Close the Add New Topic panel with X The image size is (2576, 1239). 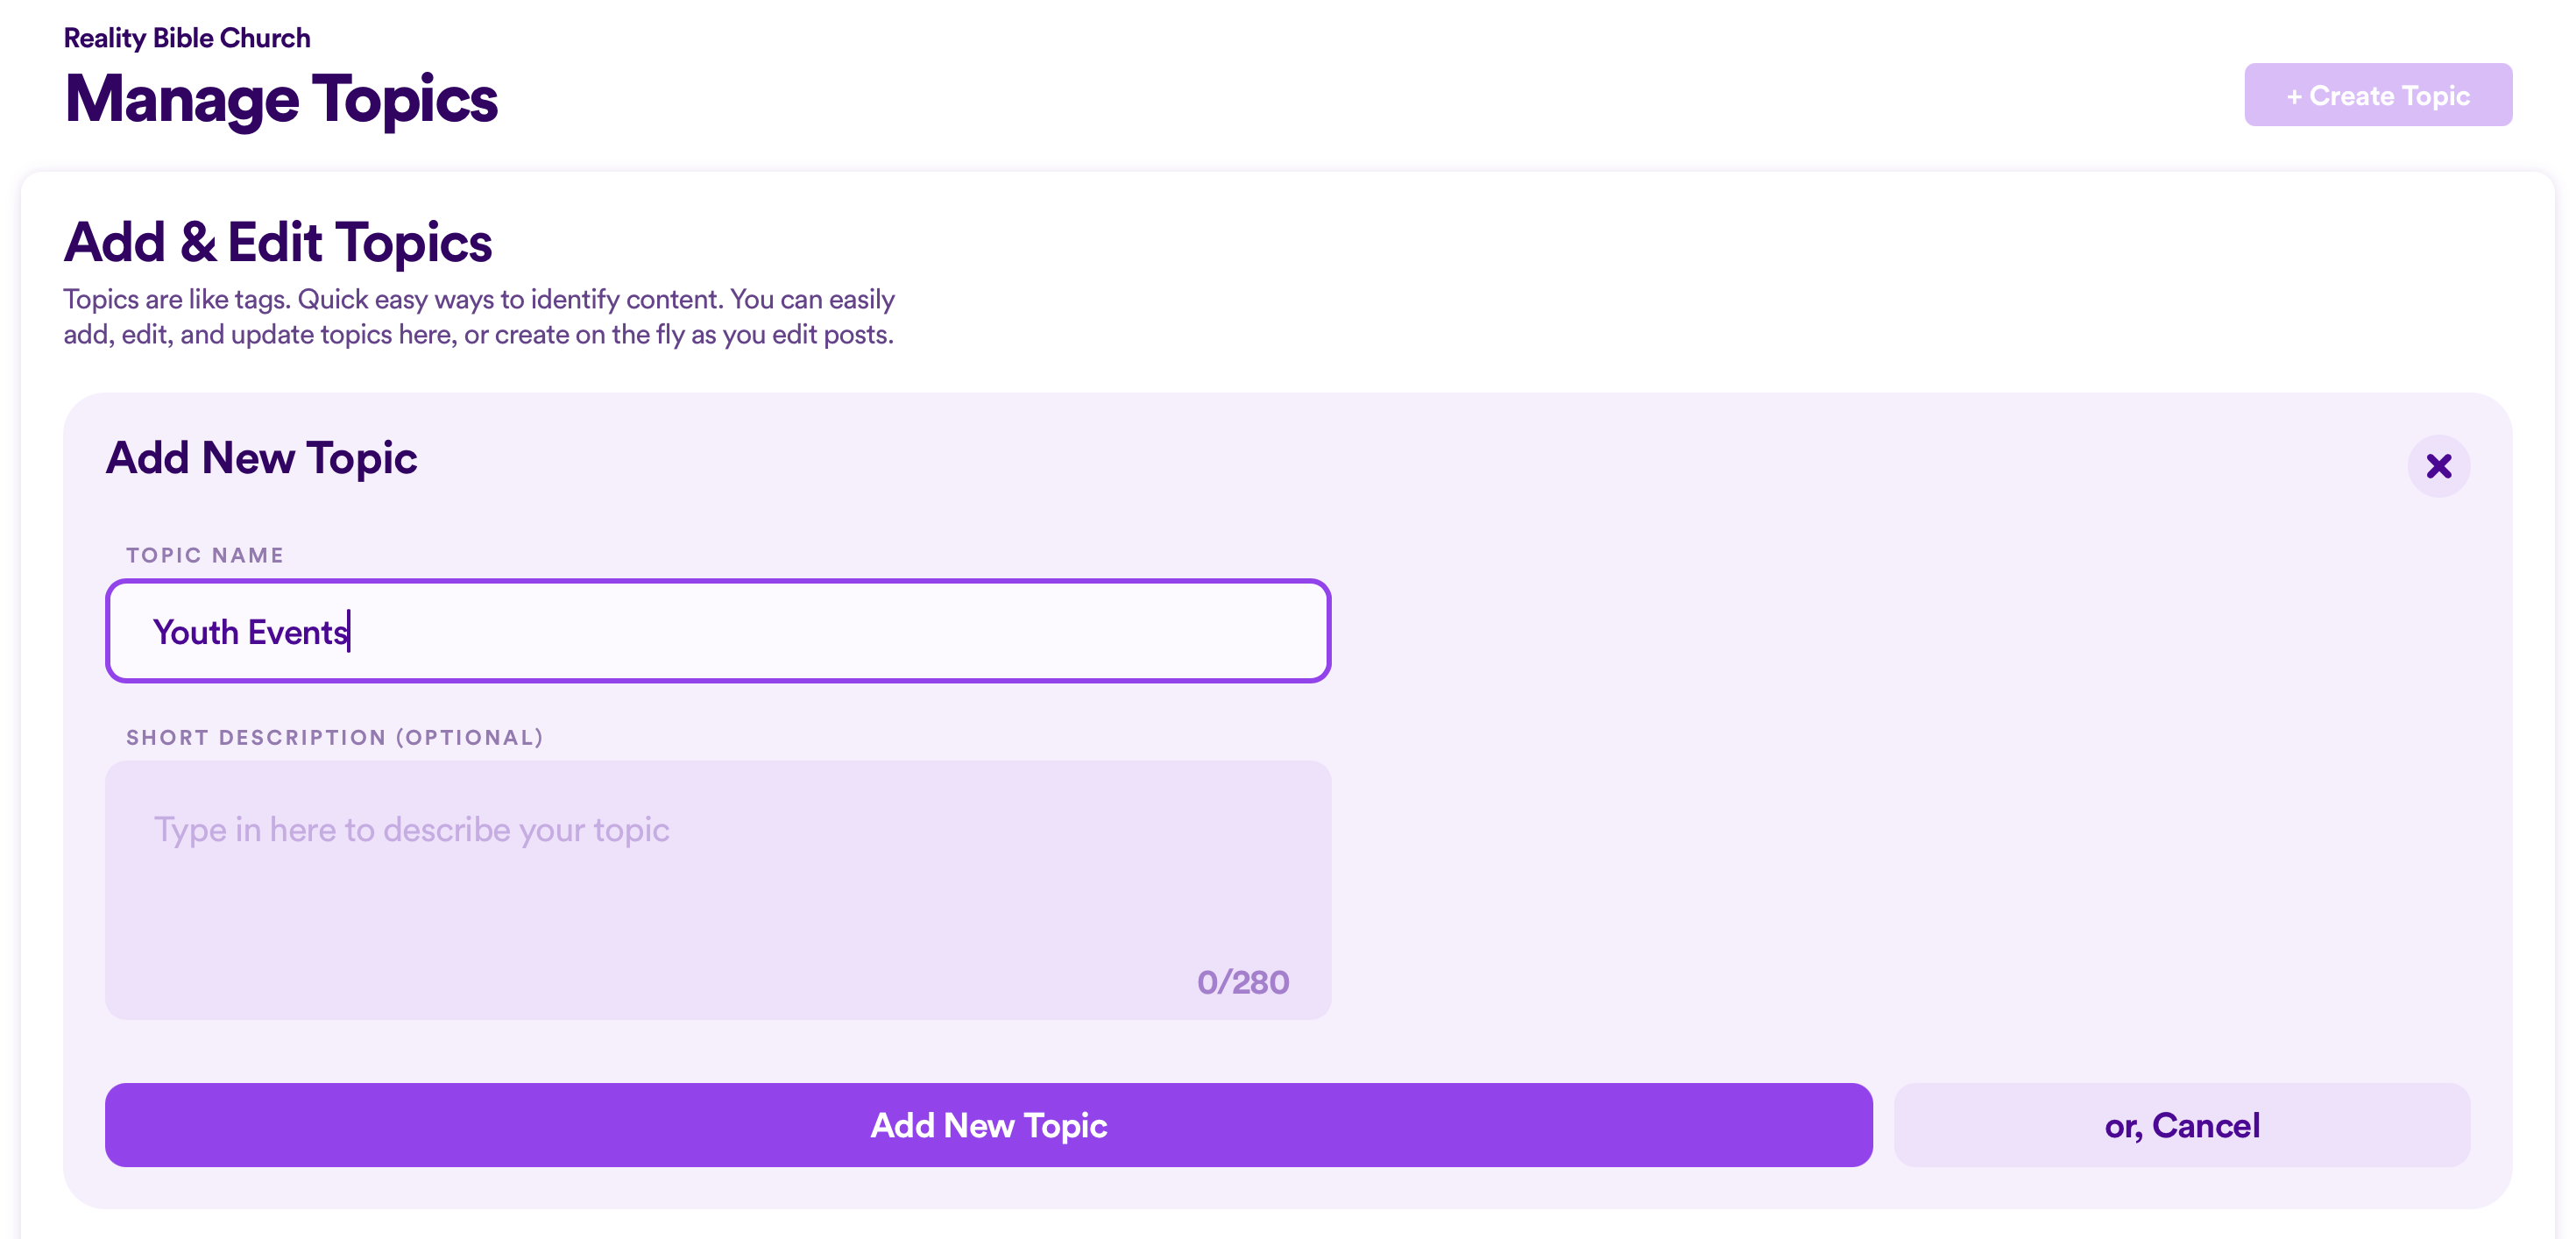2438,466
